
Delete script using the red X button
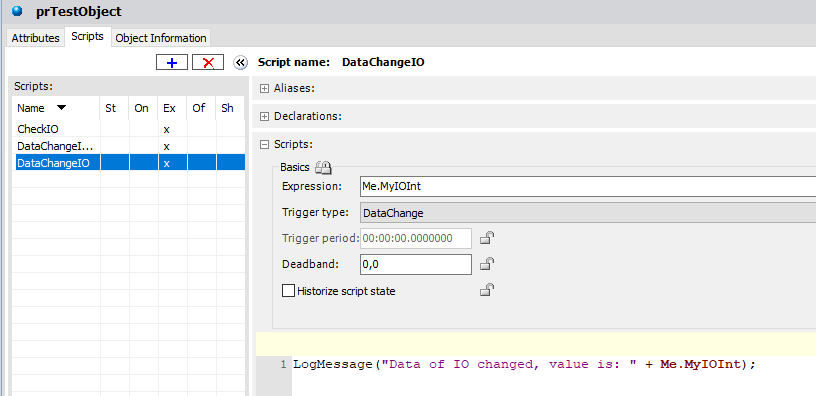[x=208, y=62]
